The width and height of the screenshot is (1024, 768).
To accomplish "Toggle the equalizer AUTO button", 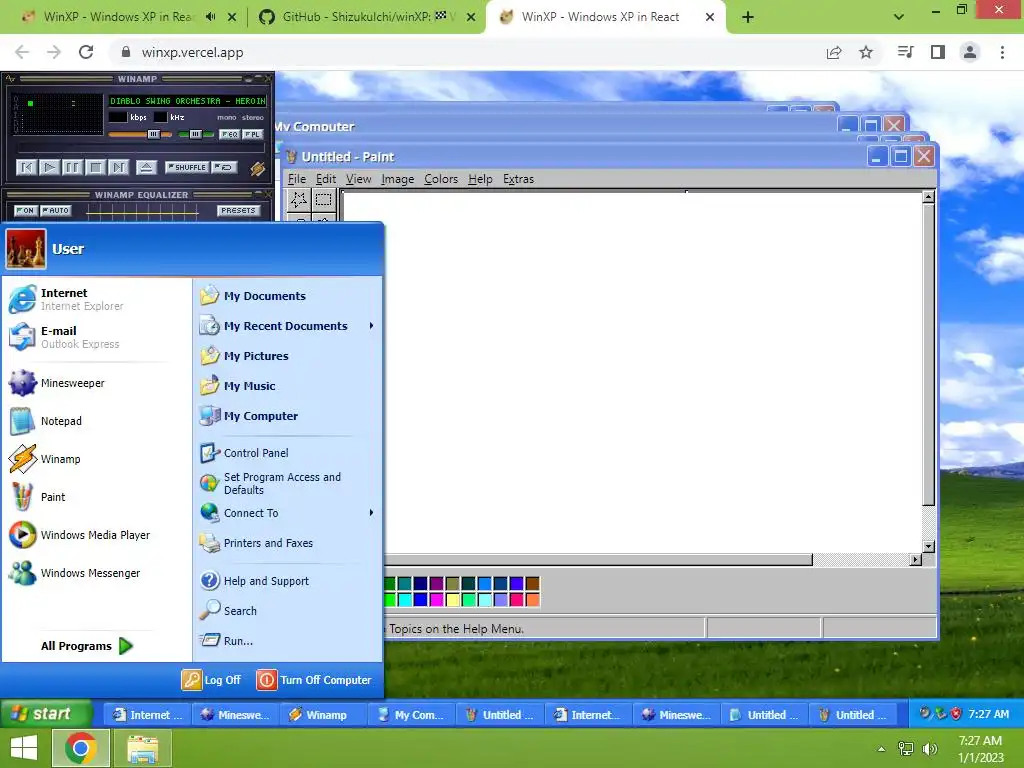I will [x=56, y=210].
